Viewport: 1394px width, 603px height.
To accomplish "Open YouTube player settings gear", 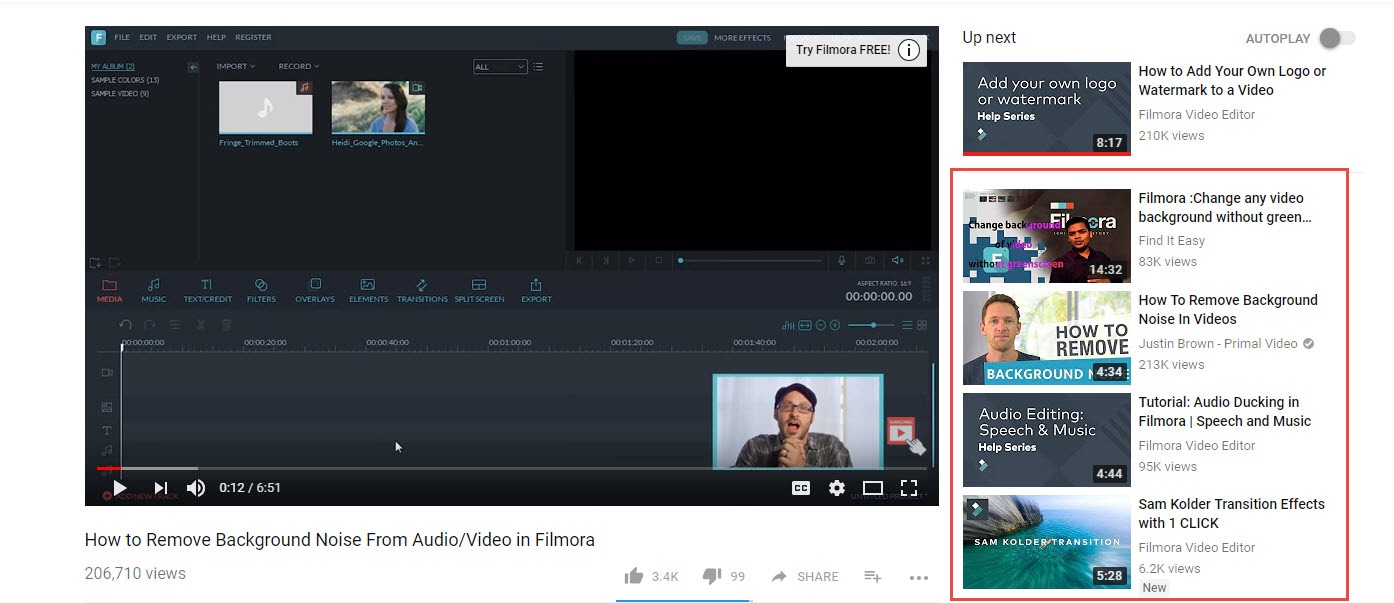I will click(x=837, y=488).
